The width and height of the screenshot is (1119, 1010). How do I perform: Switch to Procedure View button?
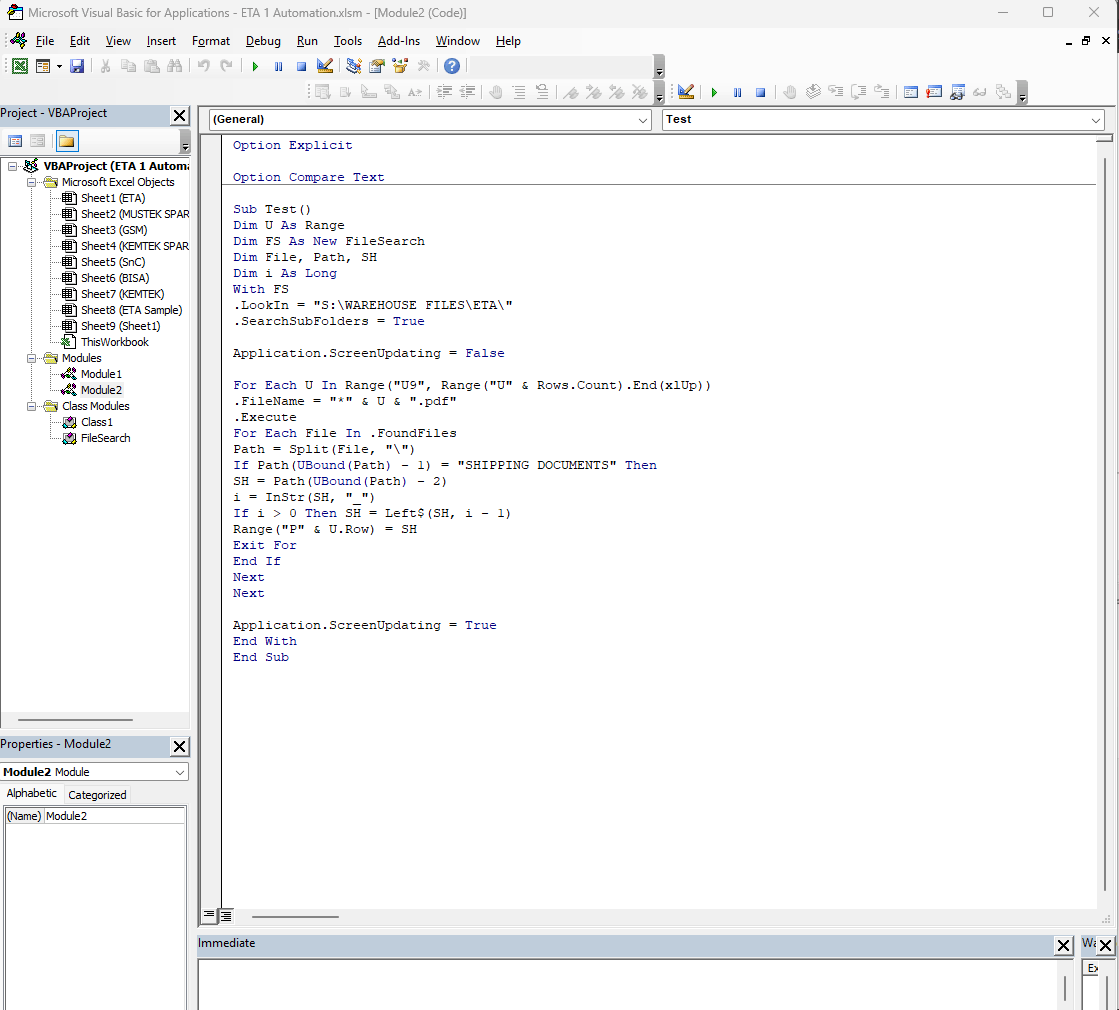click(x=209, y=914)
